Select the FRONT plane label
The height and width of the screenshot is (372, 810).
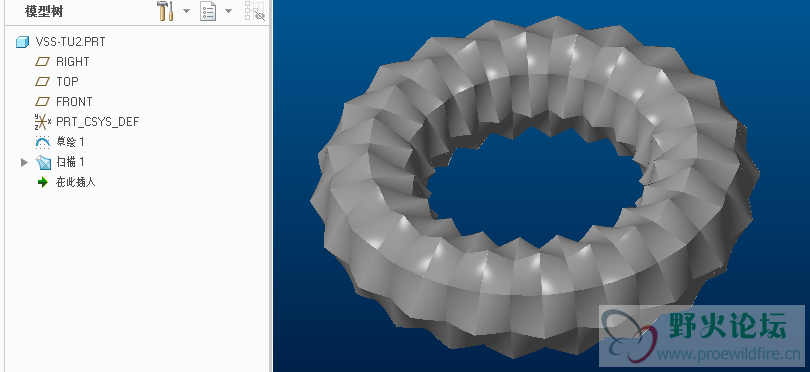pyautogui.click(x=74, y=102)
